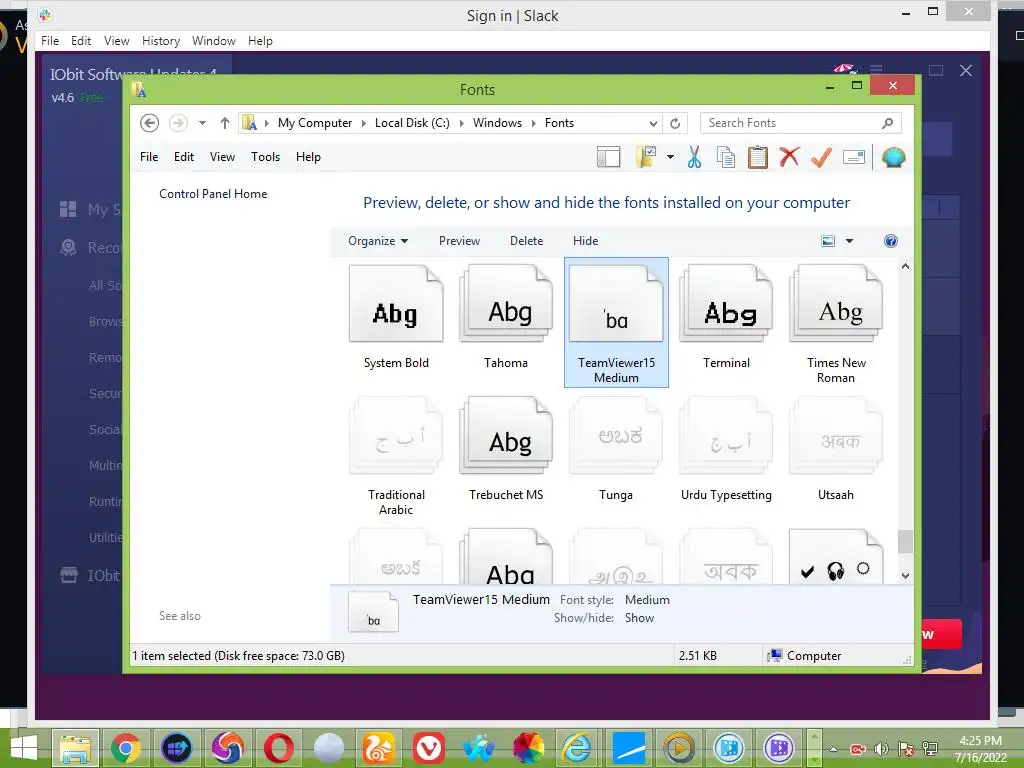The image size is (1024, 768).
Task: Select the Terminal font
Action: coord(726,318)
